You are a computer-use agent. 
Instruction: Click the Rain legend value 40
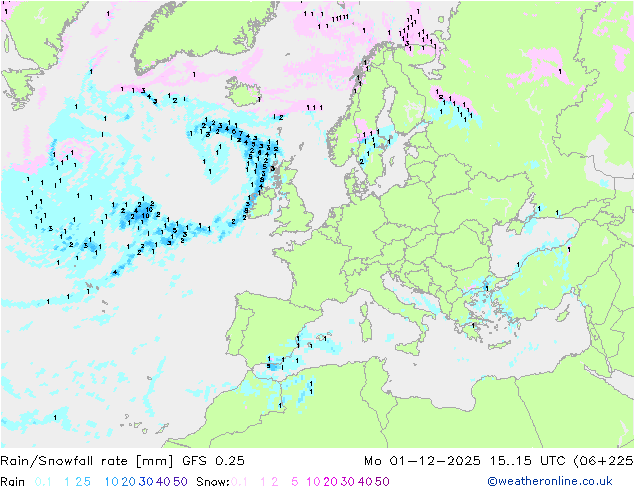[x=163, y=482]
